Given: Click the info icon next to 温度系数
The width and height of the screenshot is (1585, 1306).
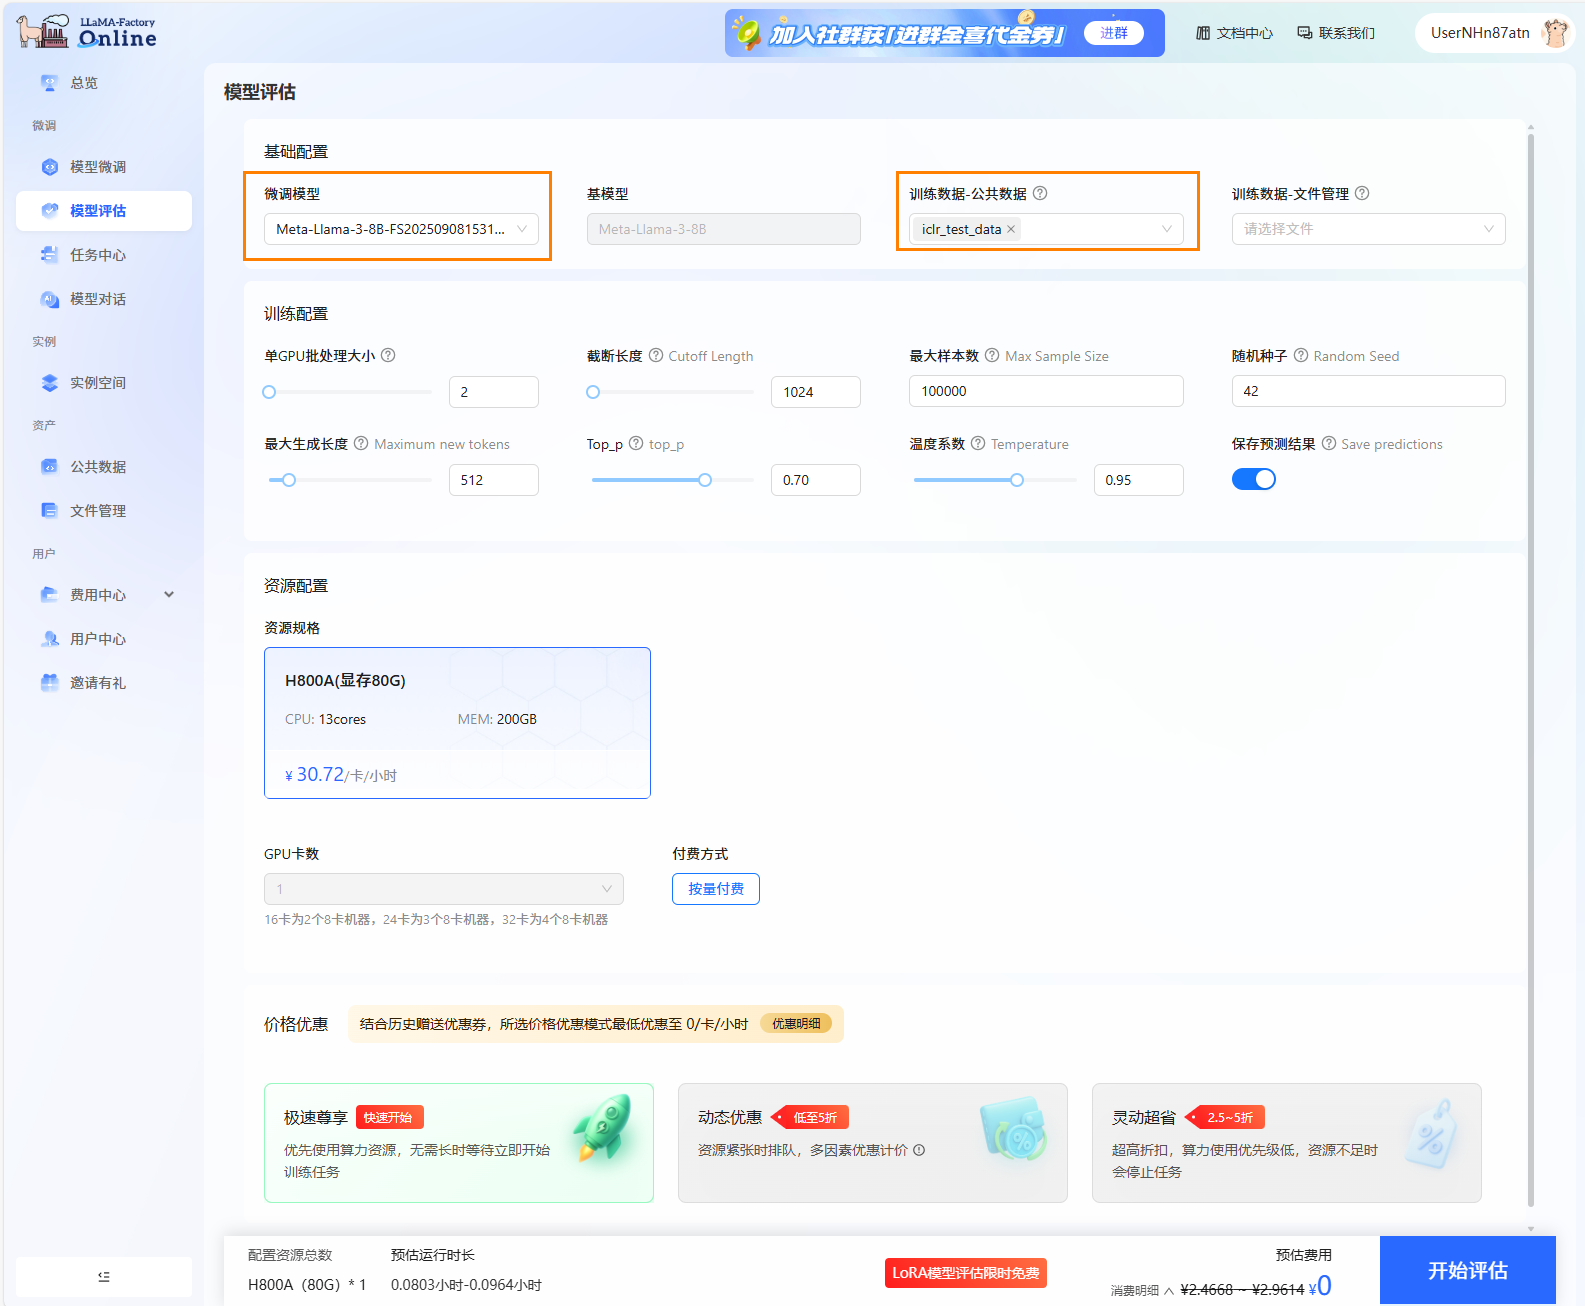Looking at the screenshot, I should click(978, 443).
